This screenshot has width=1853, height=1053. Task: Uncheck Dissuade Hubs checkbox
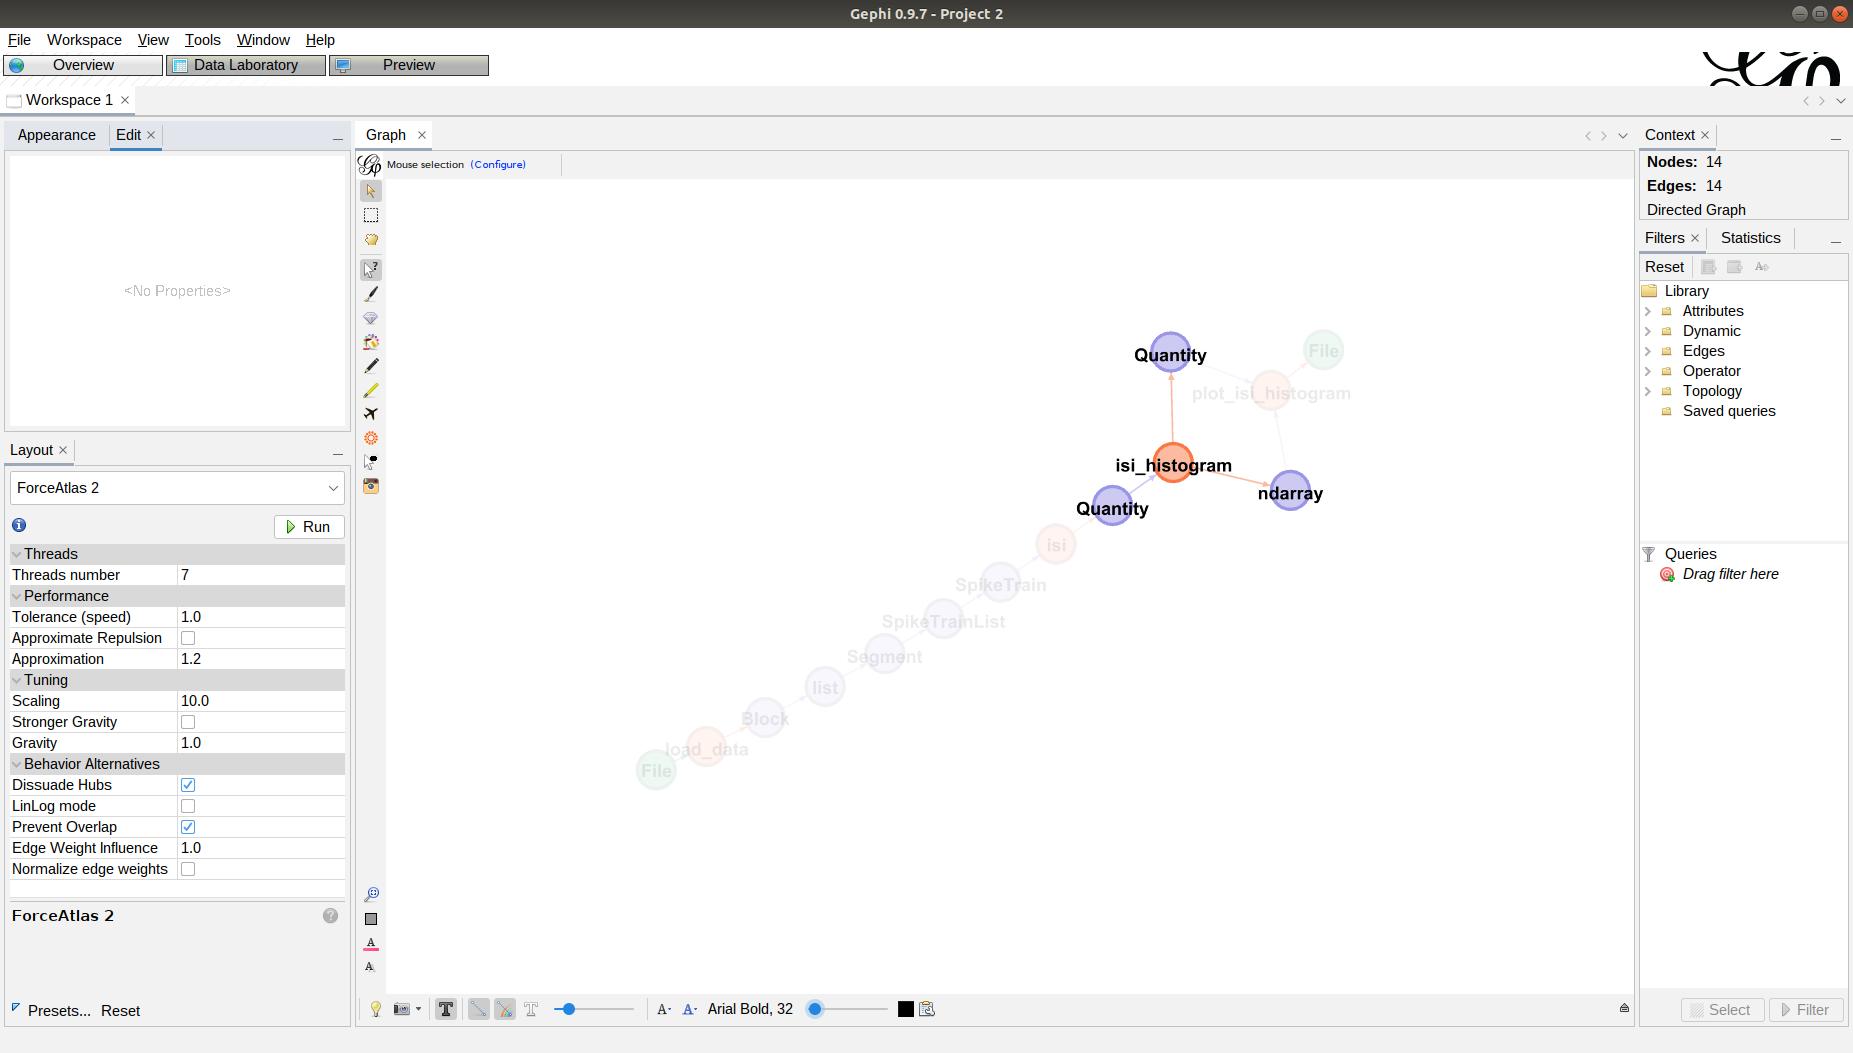tap(188, 785)
